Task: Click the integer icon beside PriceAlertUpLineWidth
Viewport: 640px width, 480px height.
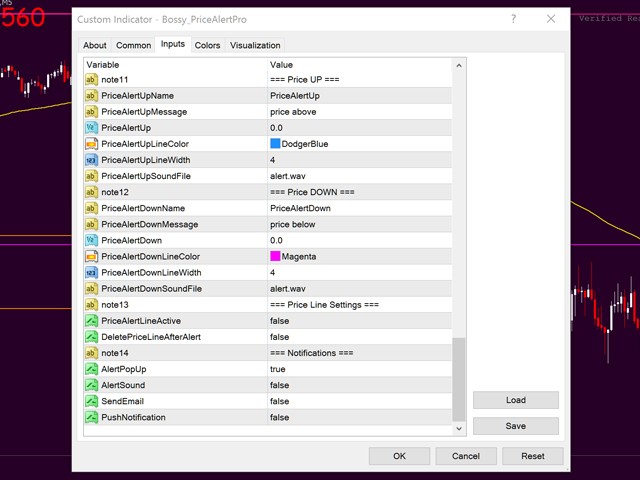Action: click(91, 160)
